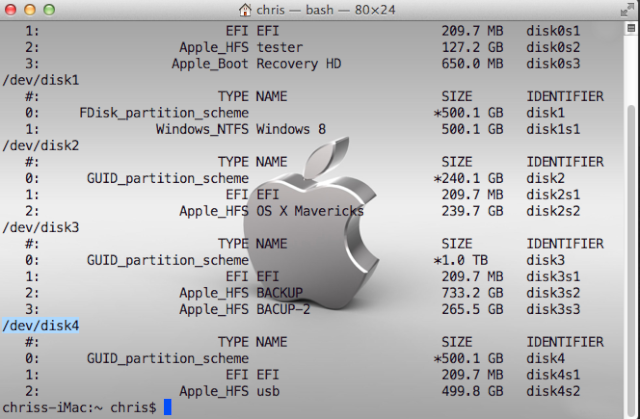Screen dimensions: 640x419
Task: Click the identifier disk0s3
Action: pyautogui.click(x=553, y=64)
